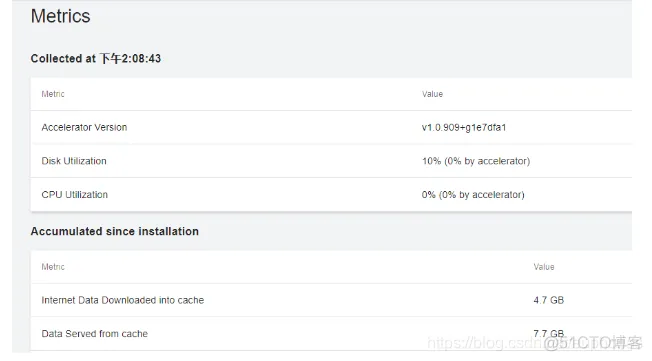Select Internet Data Downloaded into cache row
The height and width of the screenshot is (361, 652).
[x=331, y=300]
